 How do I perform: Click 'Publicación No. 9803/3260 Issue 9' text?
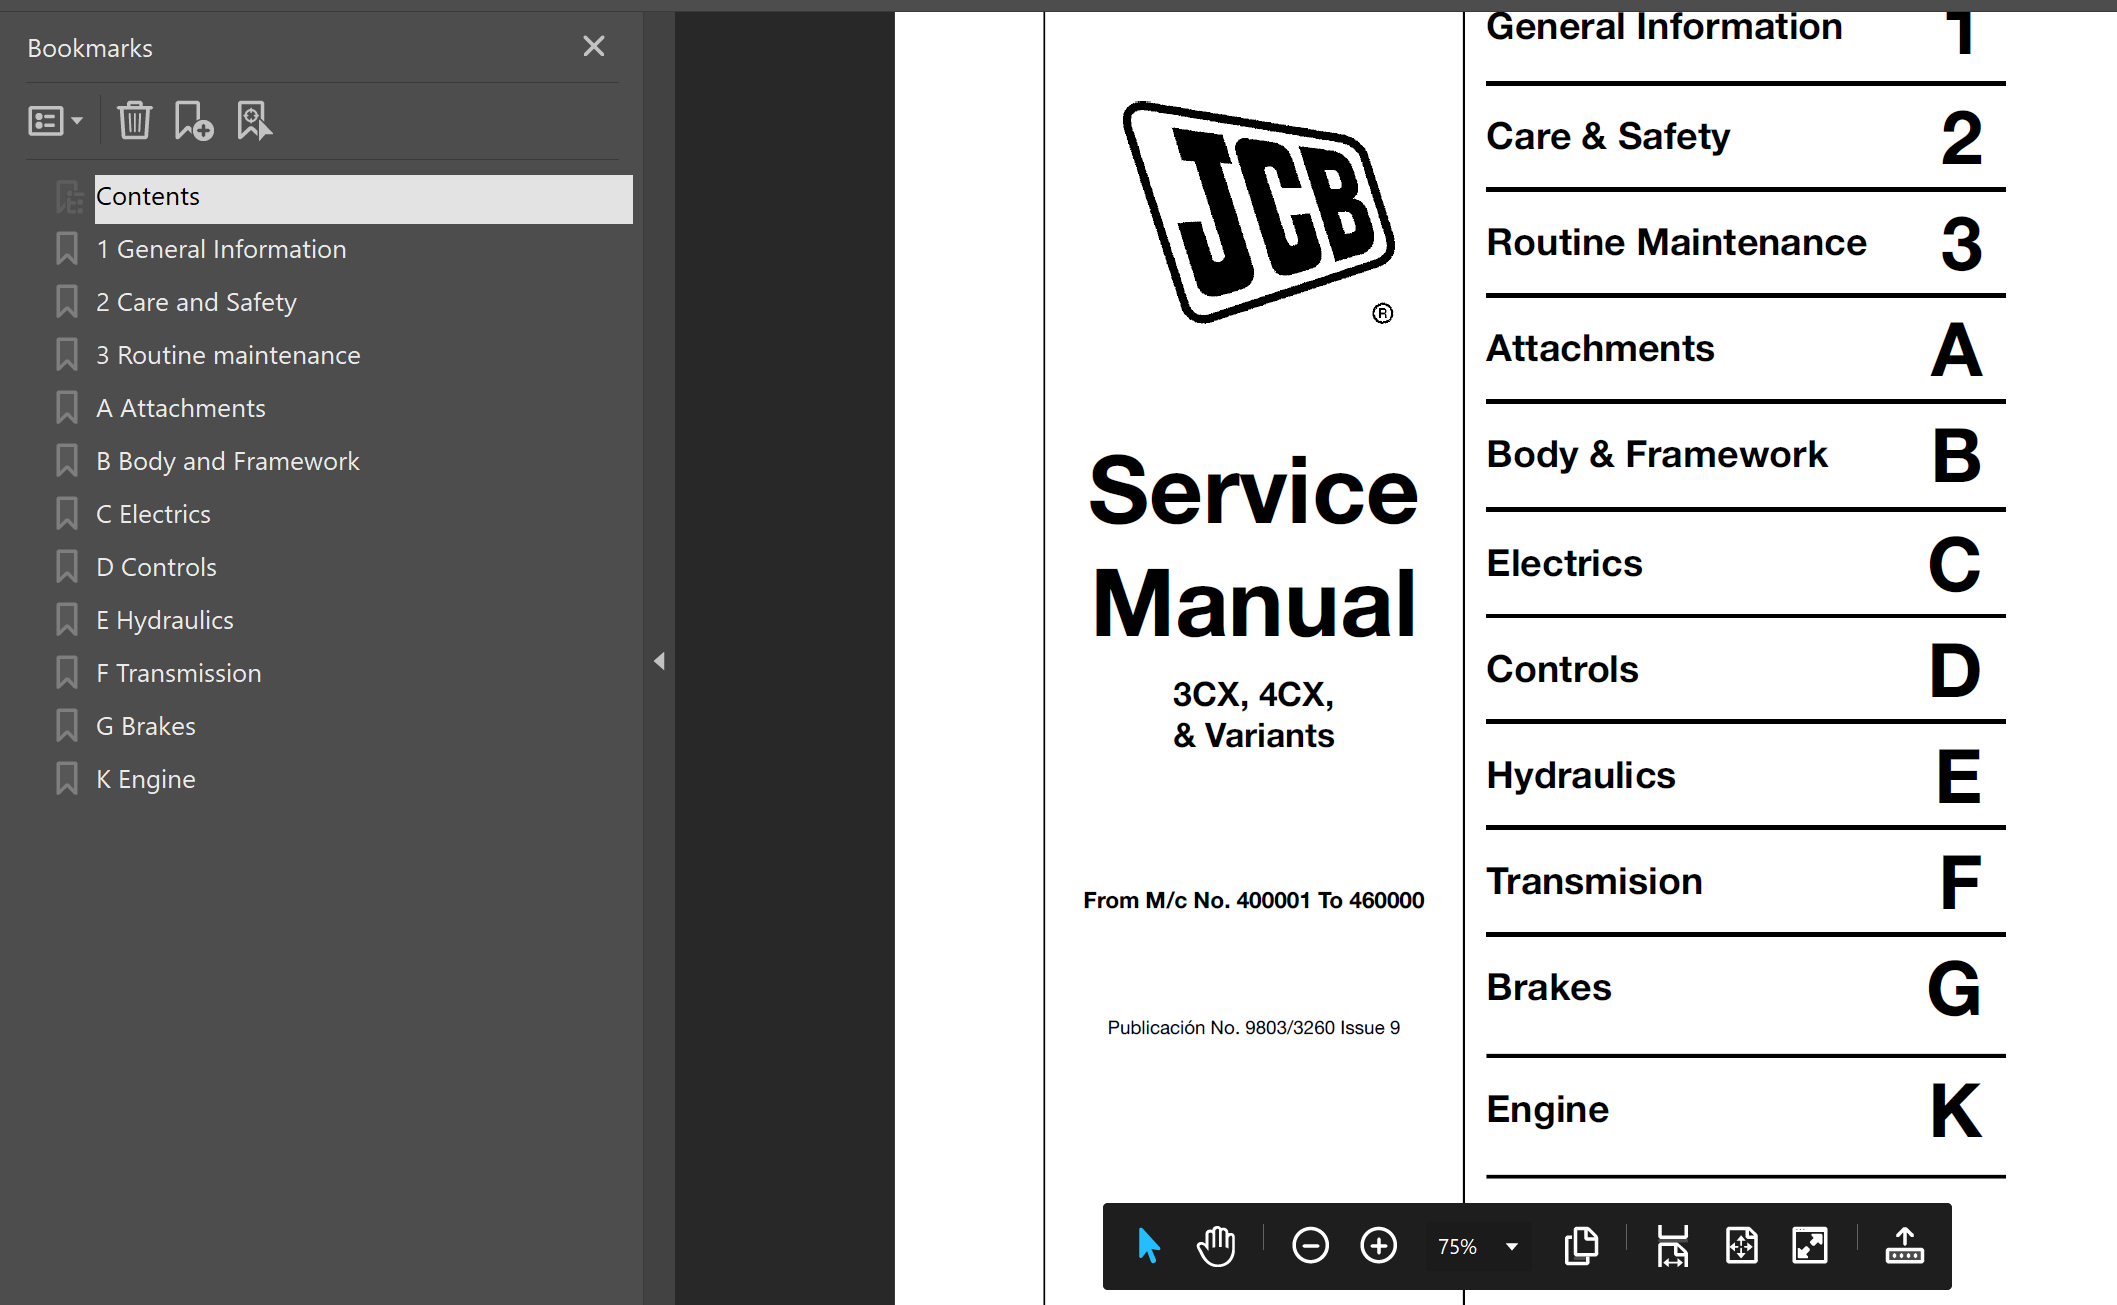tap(1253, 1027)
